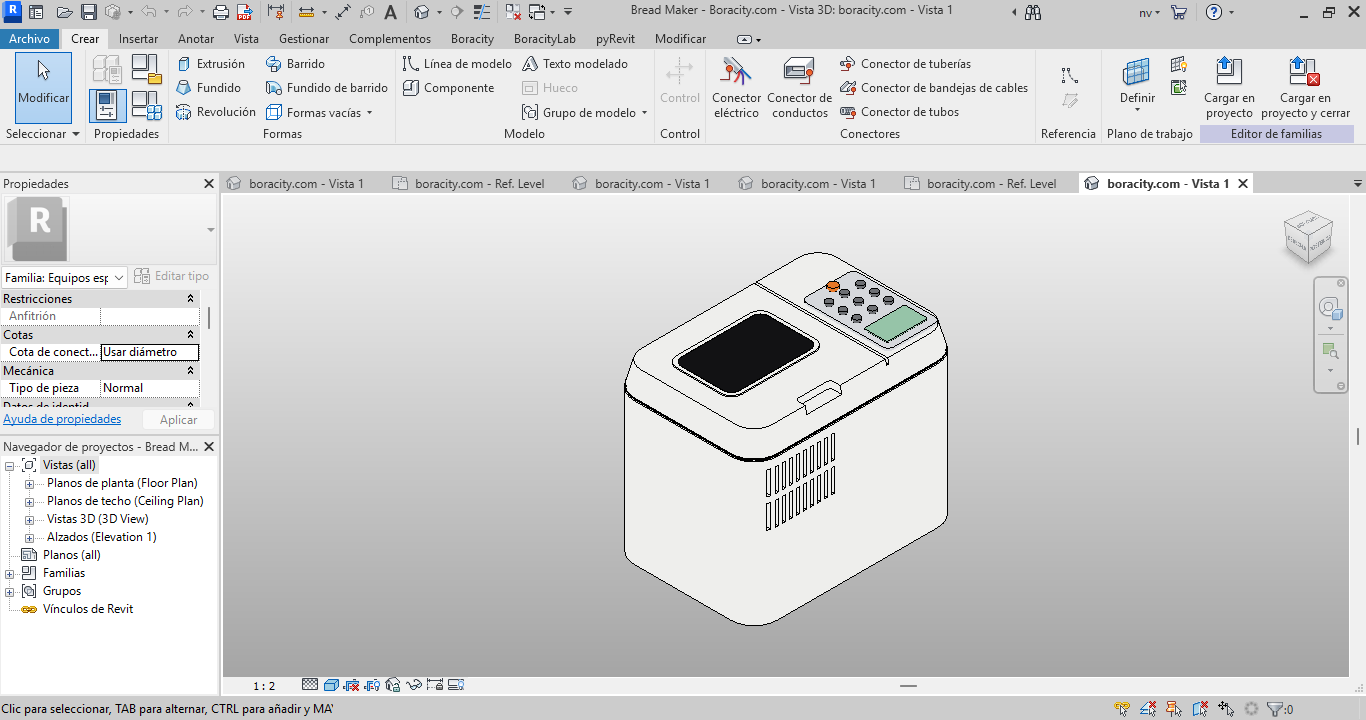Click Cargar en proyecto y cerrar
Screen dimensions: 1366x720
[1305, 88]
